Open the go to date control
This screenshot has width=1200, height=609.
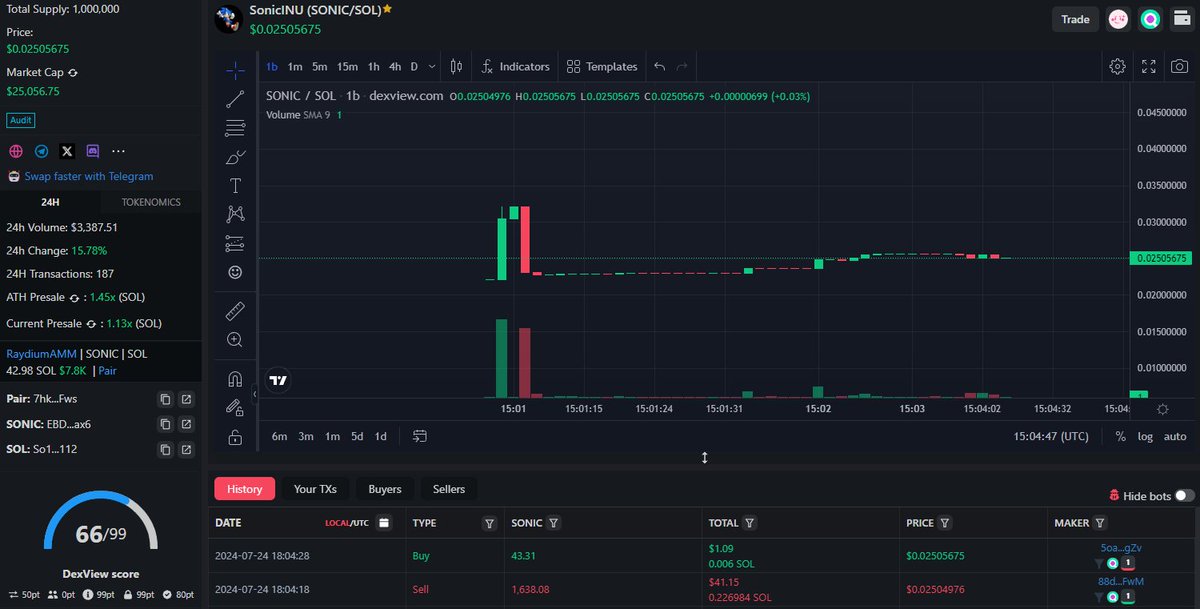tap(419, 436)
